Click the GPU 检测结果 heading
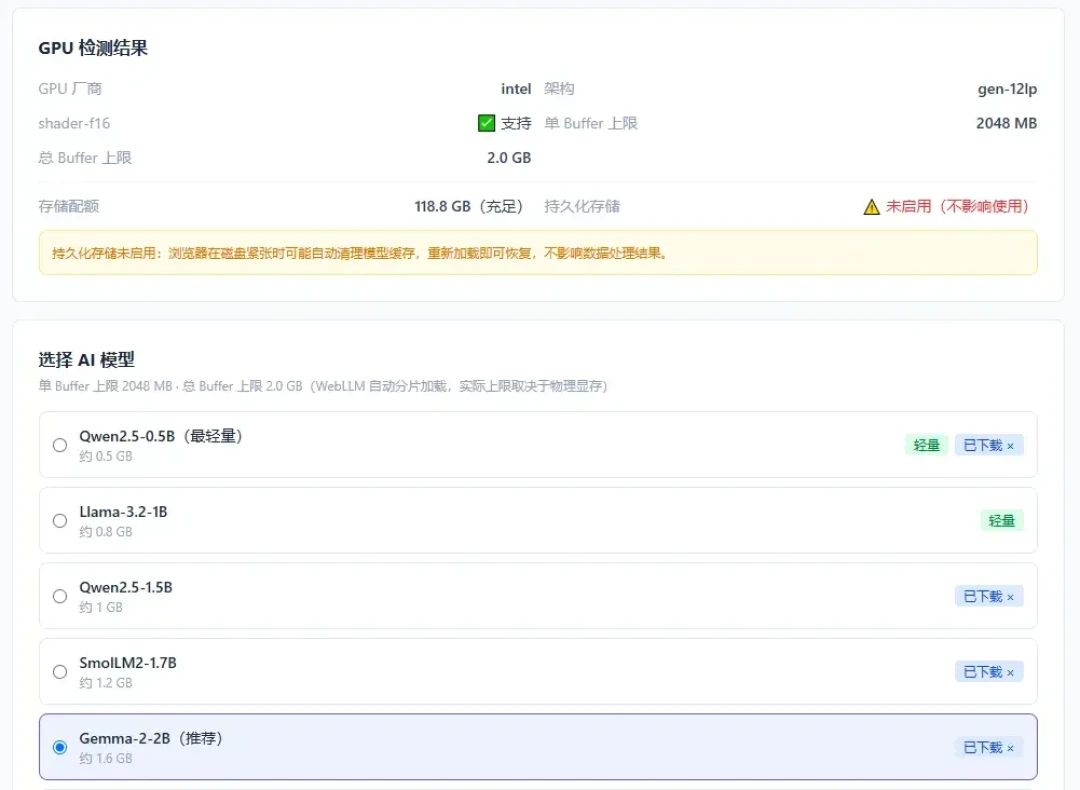This screenshot has width=1080, height=790. [93, 48]
